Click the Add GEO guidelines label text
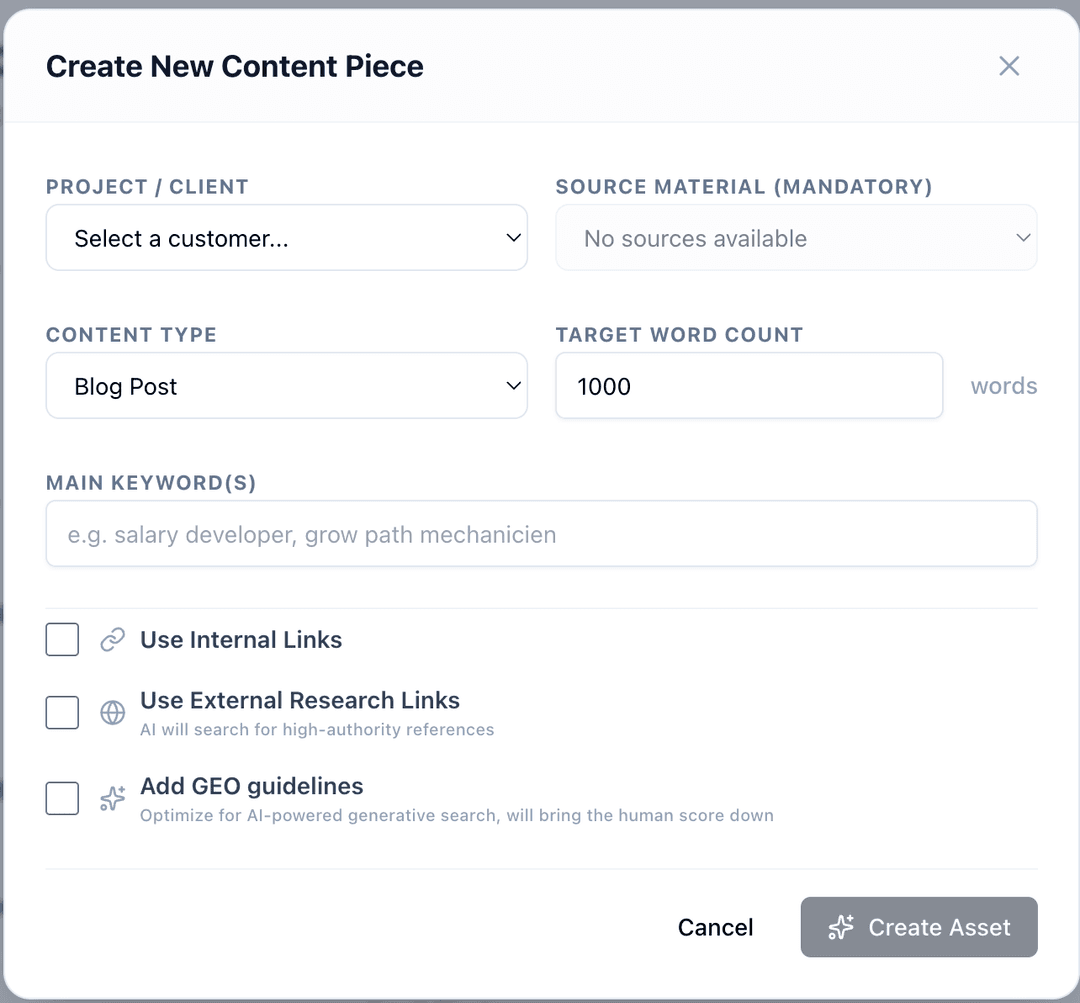Image resolution: width=1080 pixels, height=1003 pixels. tap(252, 786)
